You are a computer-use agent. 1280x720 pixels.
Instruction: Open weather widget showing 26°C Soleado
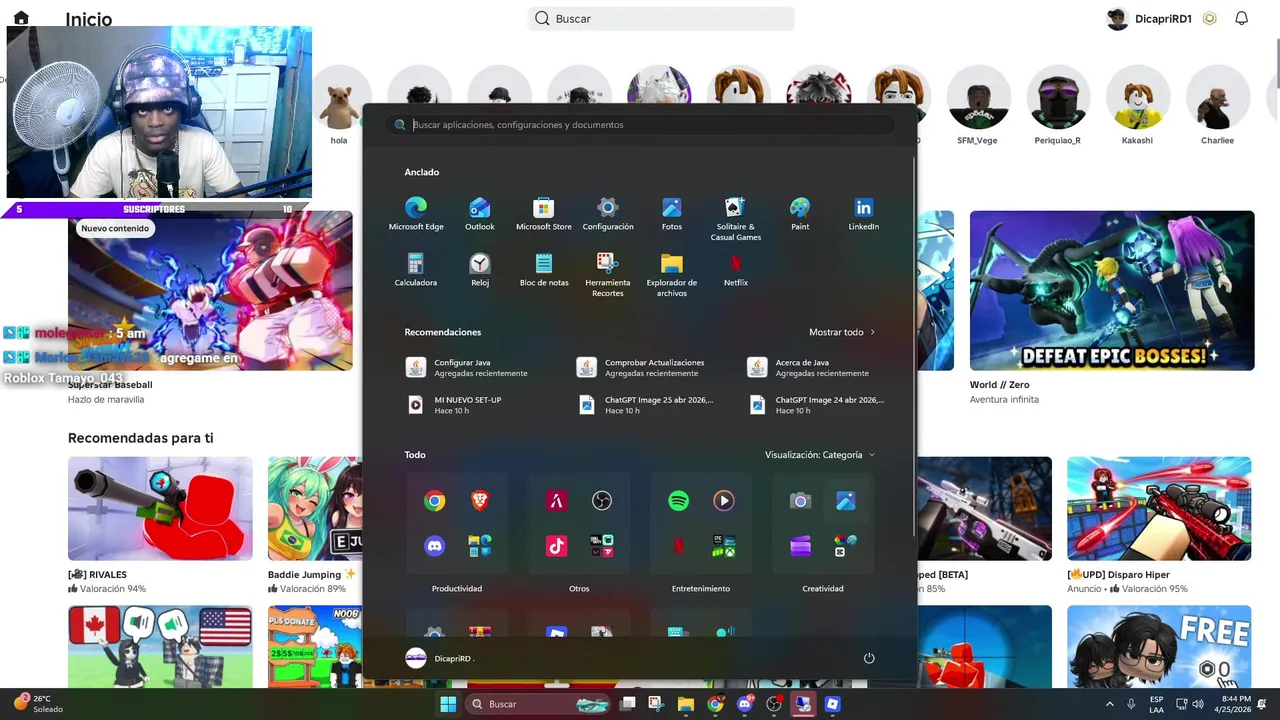pos(38,704)
